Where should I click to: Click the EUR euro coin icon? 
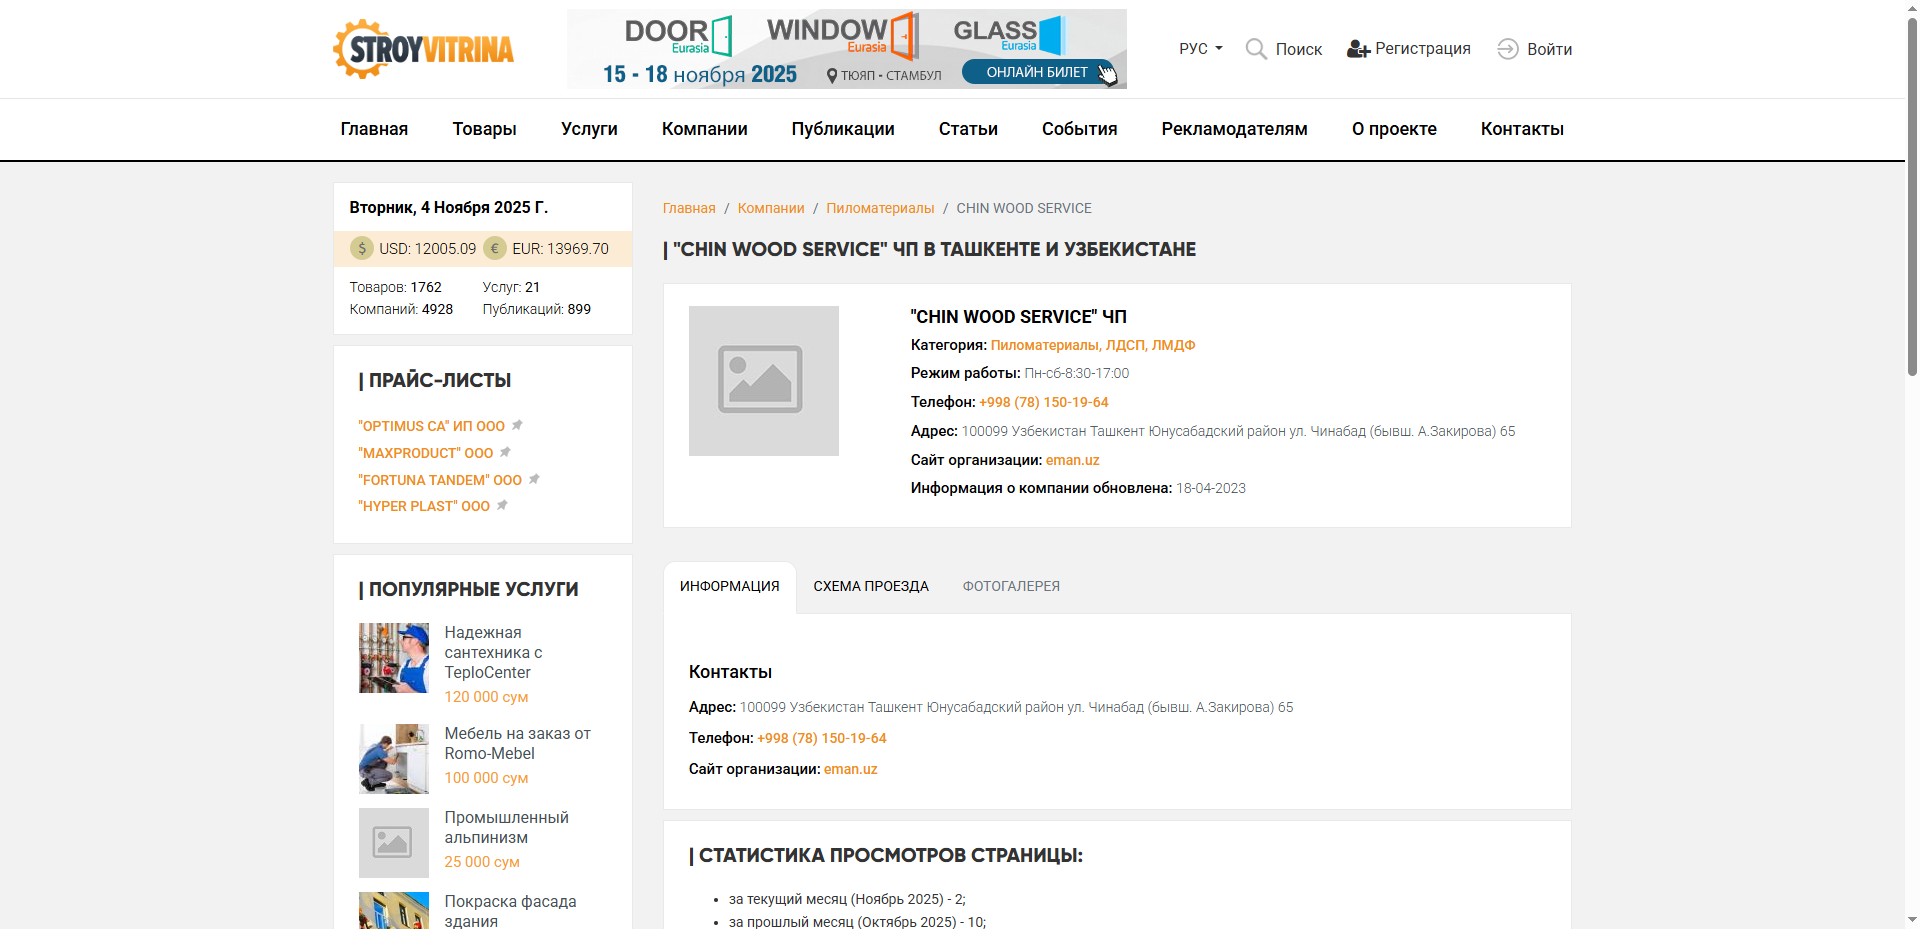tap(495, 249)
